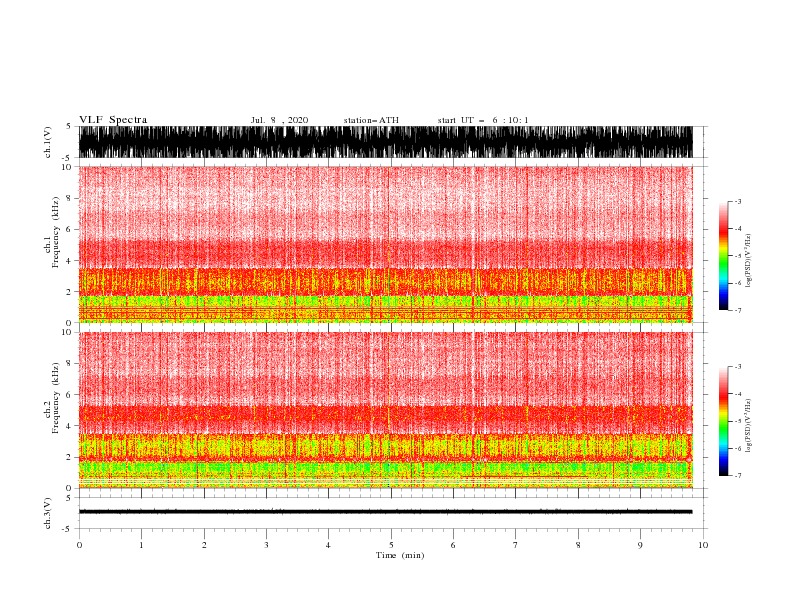Click the time axis tick label "0"

(79, 545)
